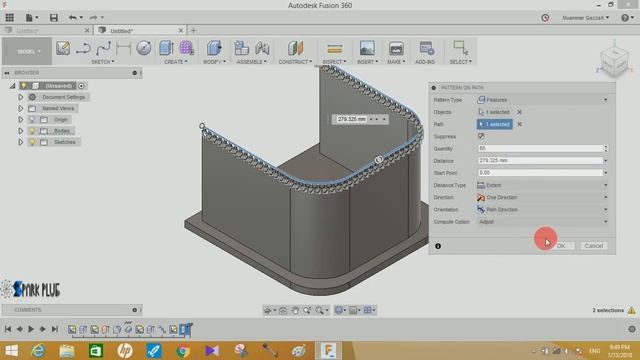Open the data panel grid icon
640x360 pixels.
[x=9, y=18]
